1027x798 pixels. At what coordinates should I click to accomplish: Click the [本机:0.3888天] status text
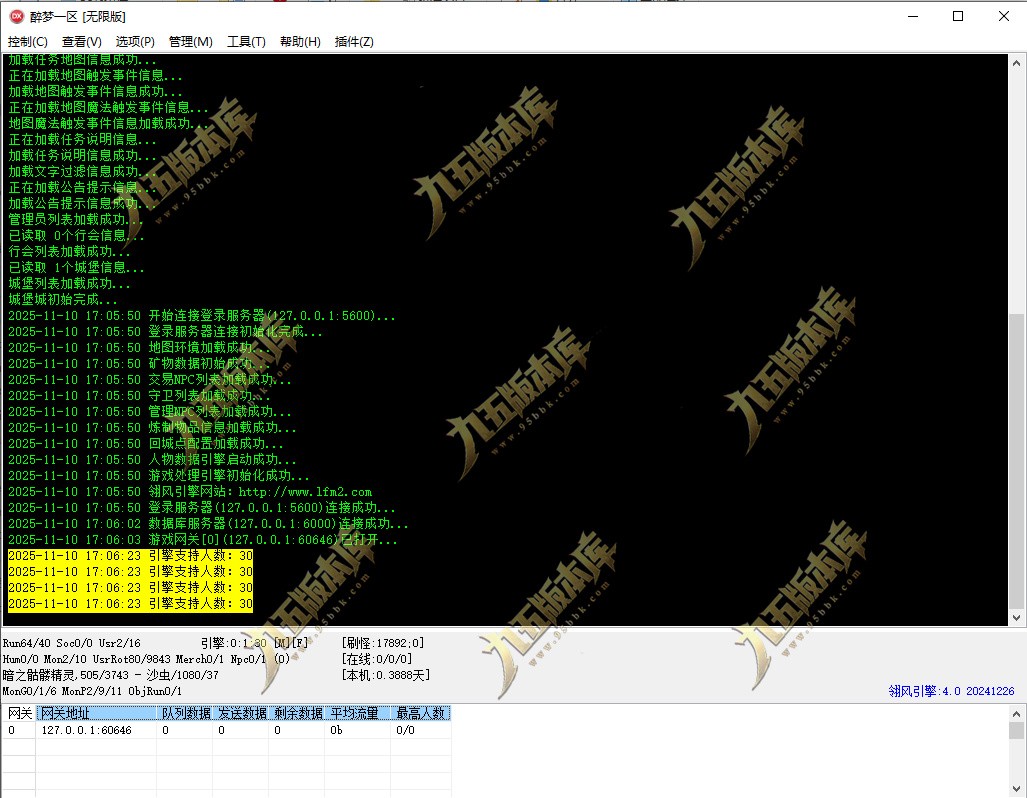(x=386, y=675)
